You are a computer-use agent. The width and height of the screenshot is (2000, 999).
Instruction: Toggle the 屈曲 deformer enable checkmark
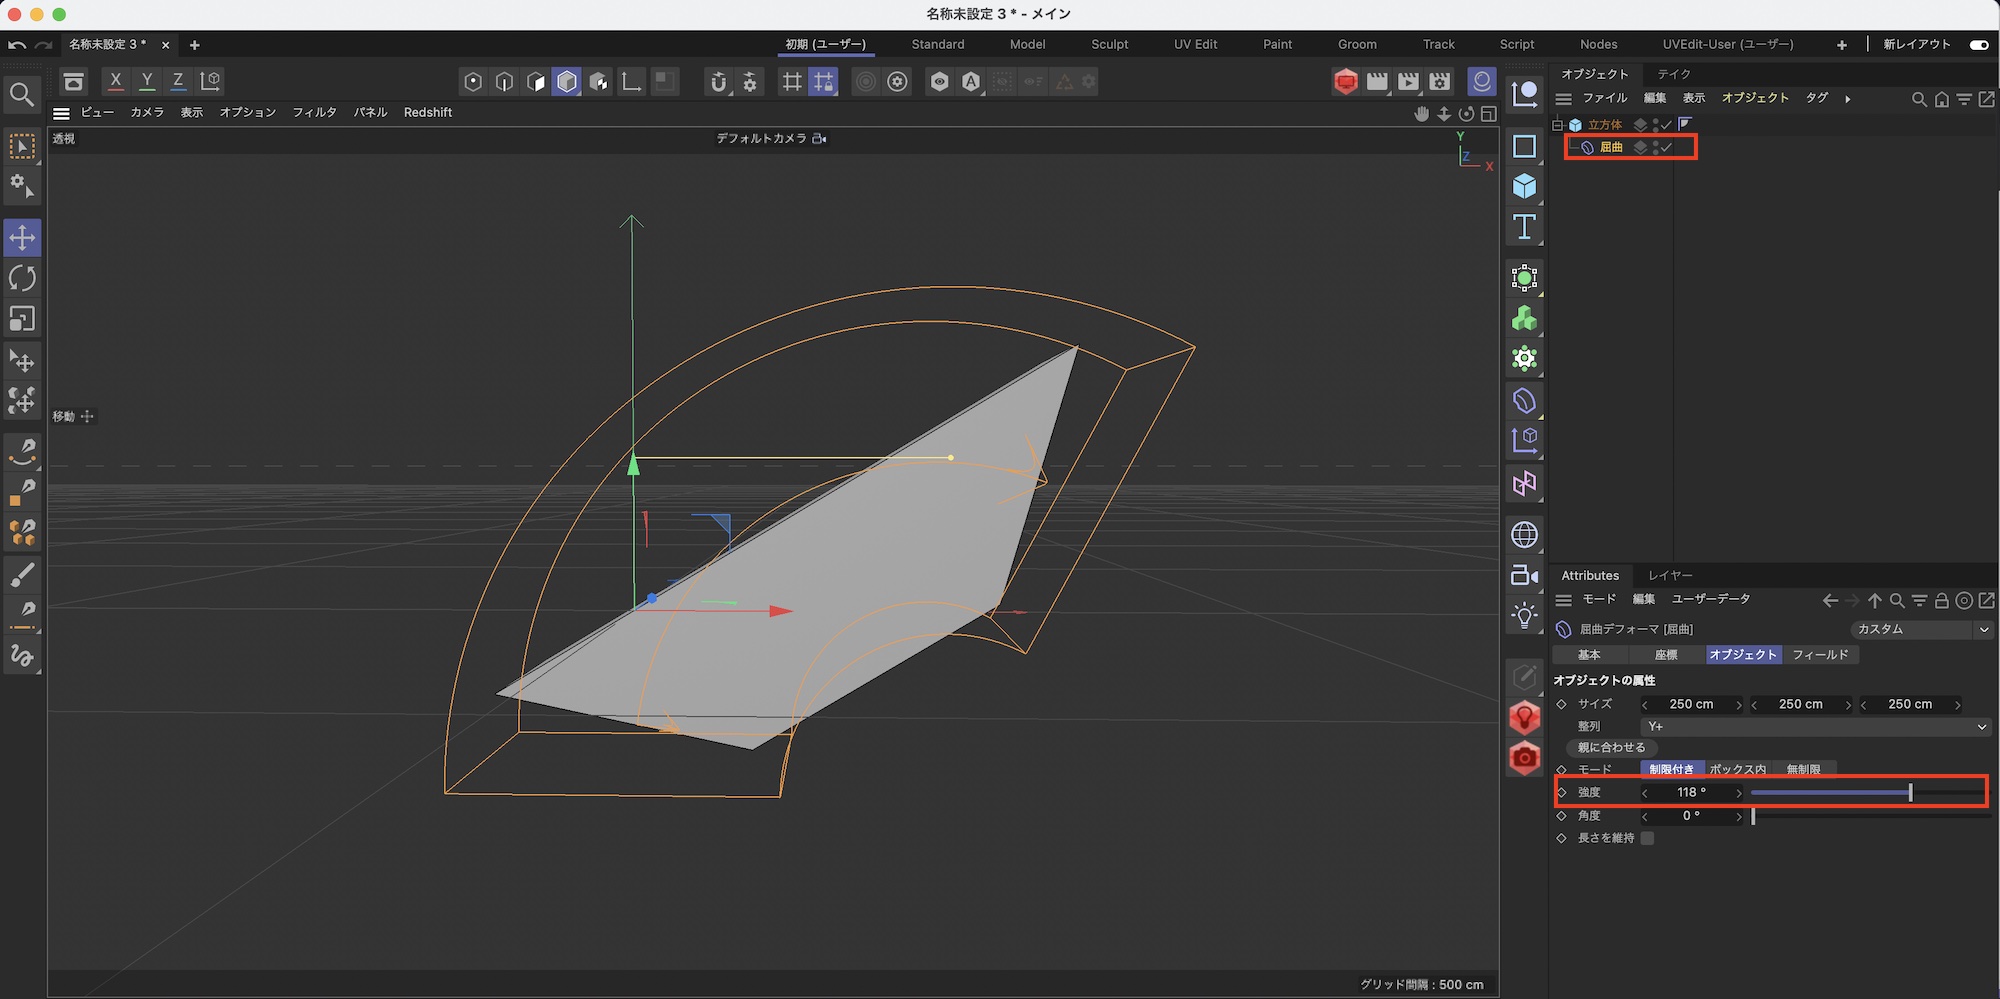pyautogui.click(x=1667, y=148)
